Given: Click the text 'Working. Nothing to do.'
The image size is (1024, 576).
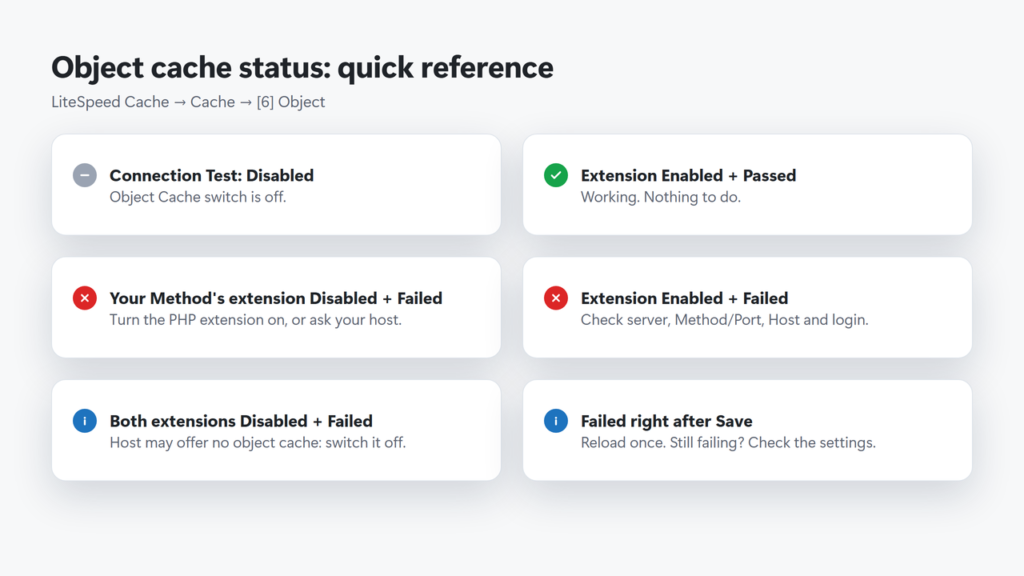Looking at the screenshot, I should 661,197.
